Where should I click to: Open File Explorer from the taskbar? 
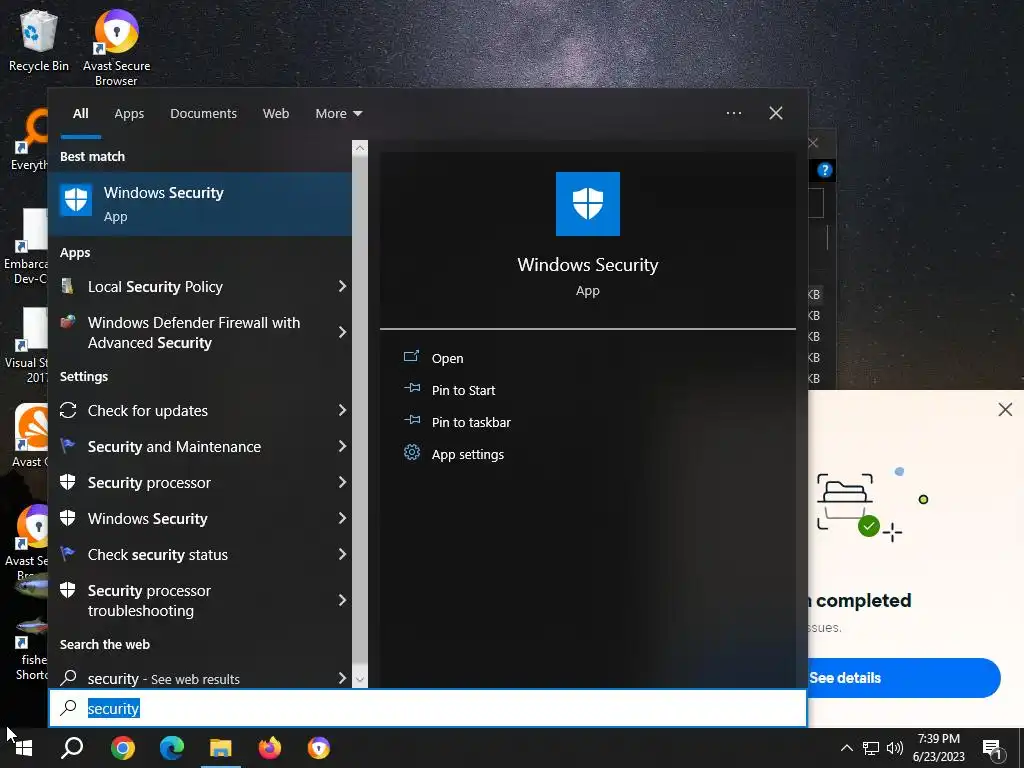pyautogui.click(x=221, y=748)
